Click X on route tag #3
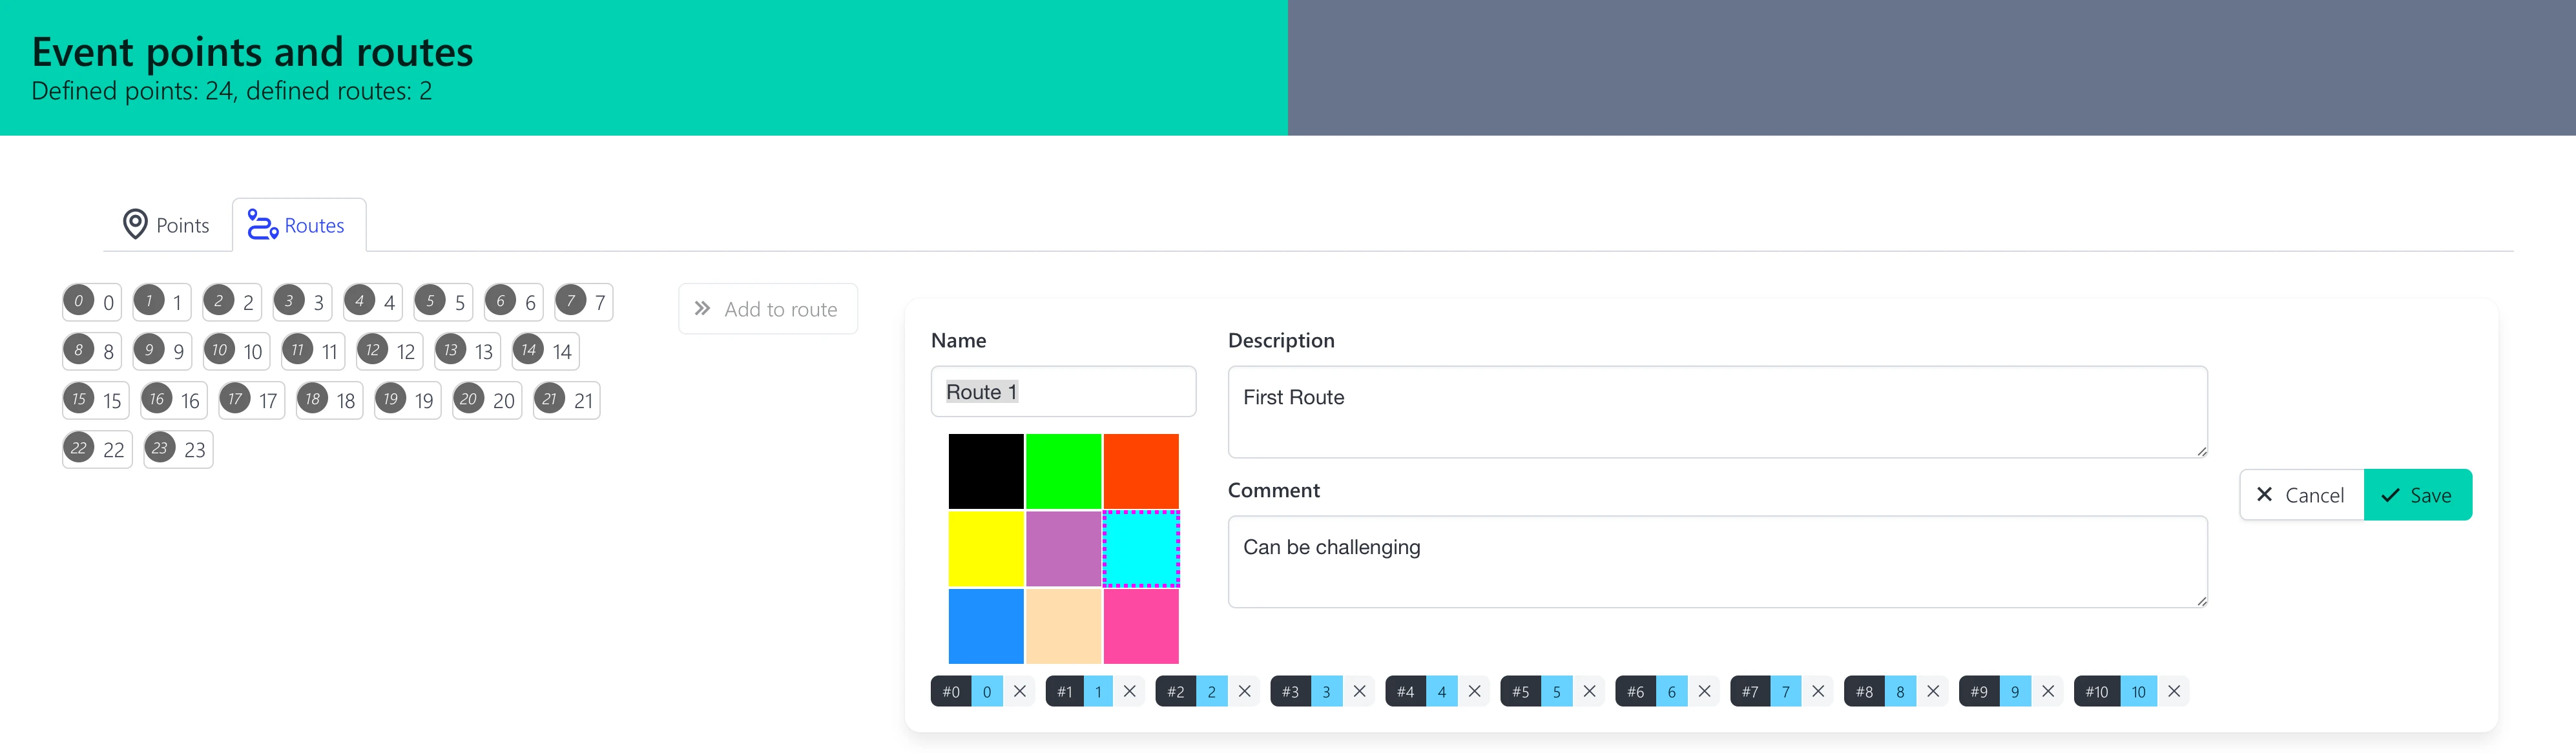The image size is (2576, 753). click(1359, 691)
